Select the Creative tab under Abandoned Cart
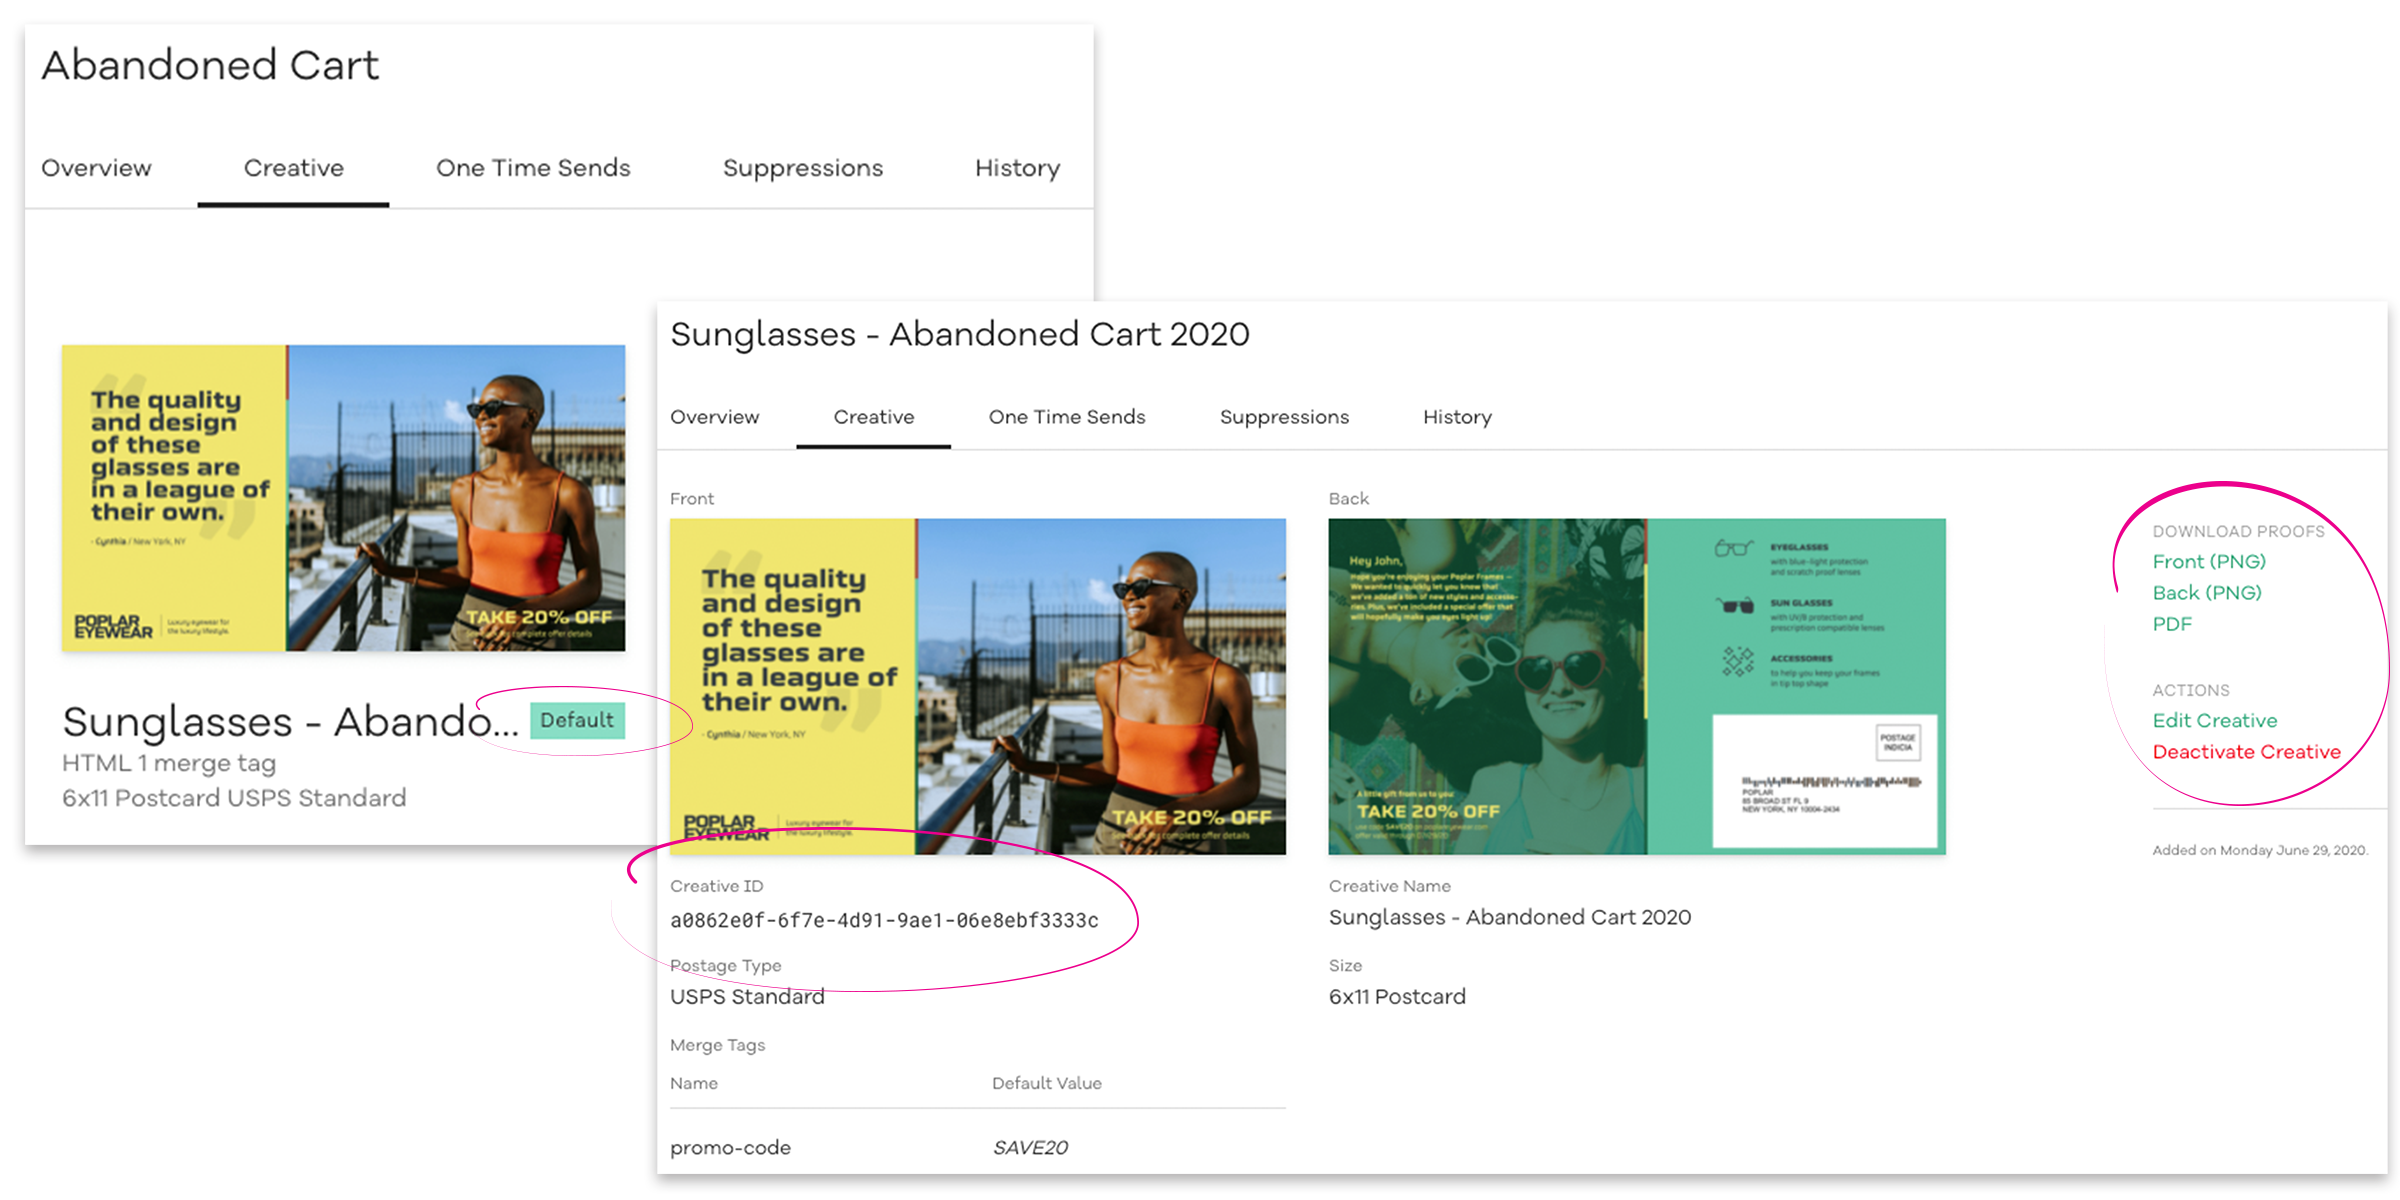 pyautogui.click(x=293, y=168)
